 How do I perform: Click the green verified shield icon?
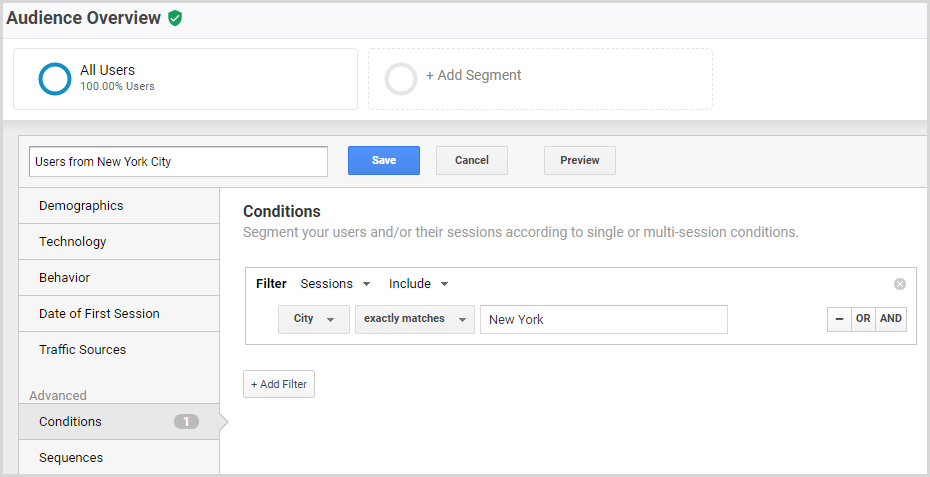174,18
